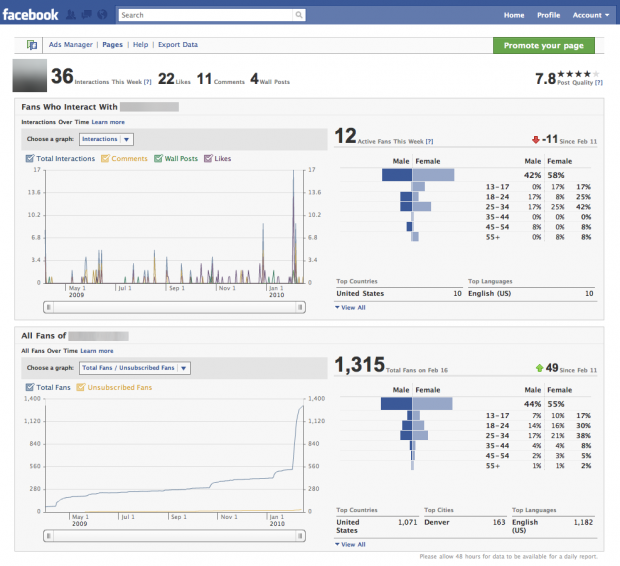Open the Help link
Screen dimensions: 620x566
pyautogui.click(x=140, y=45)
